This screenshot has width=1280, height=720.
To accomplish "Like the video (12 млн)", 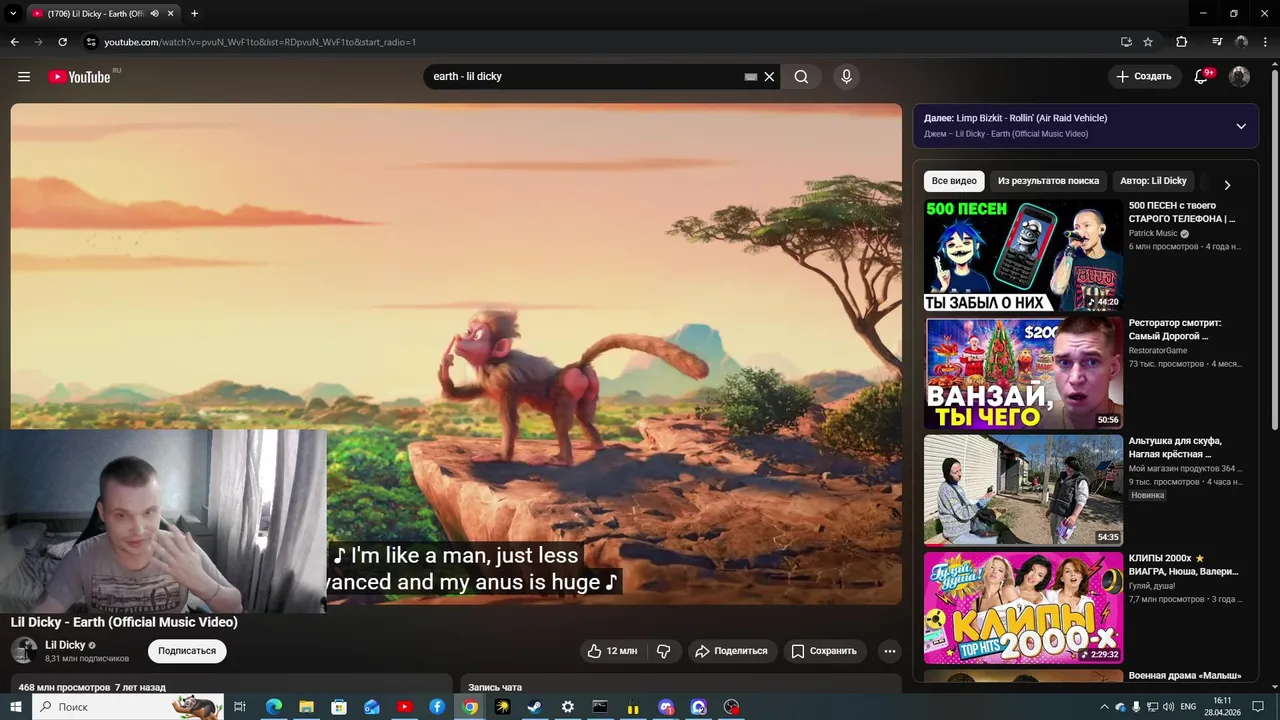I will [x=612, y=651].
